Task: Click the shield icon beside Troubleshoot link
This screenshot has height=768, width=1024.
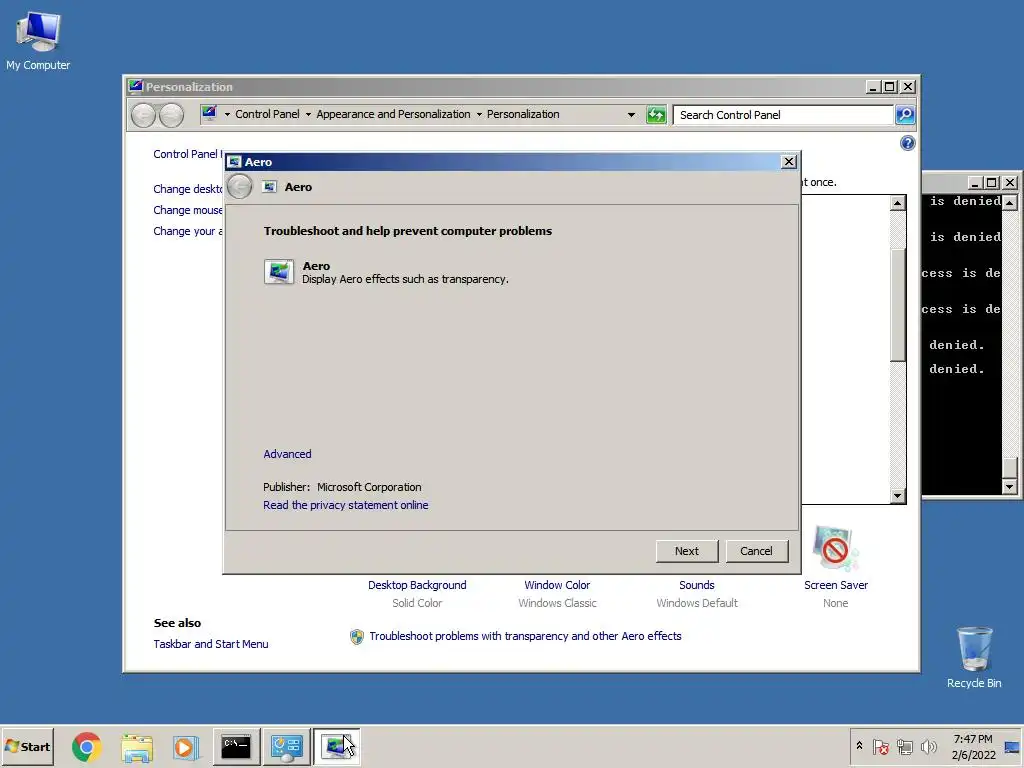Action: 357,637
